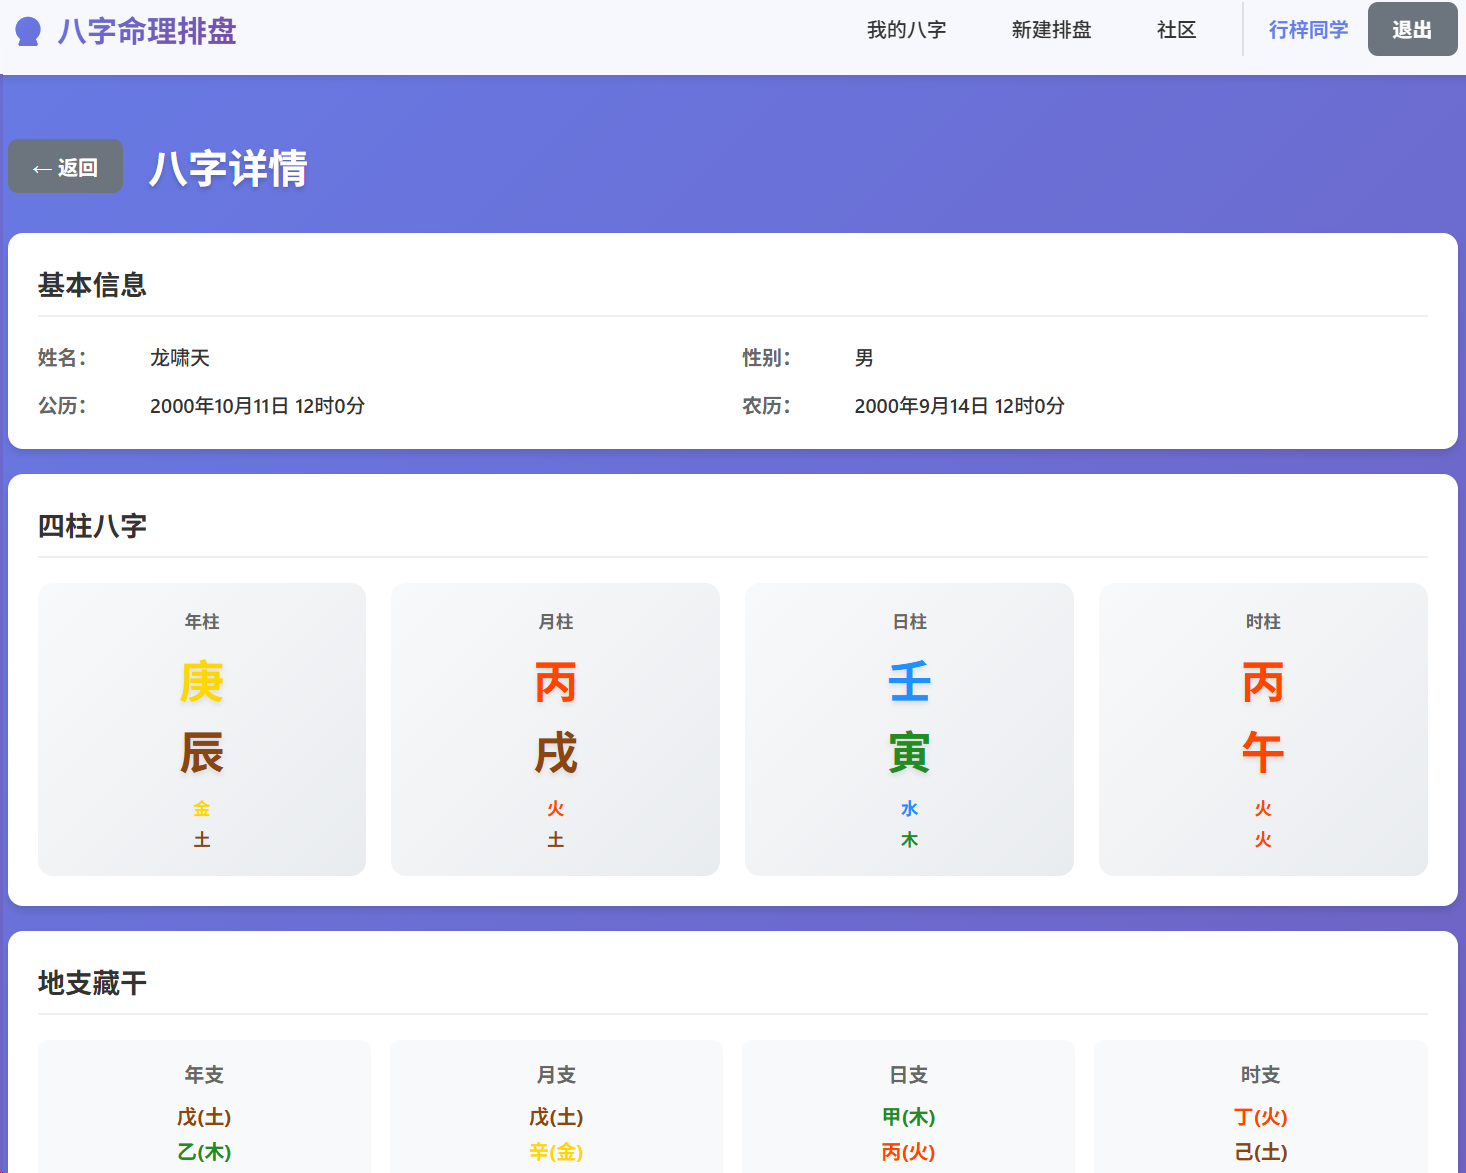Click the yellow 庚 year stem character
The image size is (1466, 1173).
click(x=202, y=683)
